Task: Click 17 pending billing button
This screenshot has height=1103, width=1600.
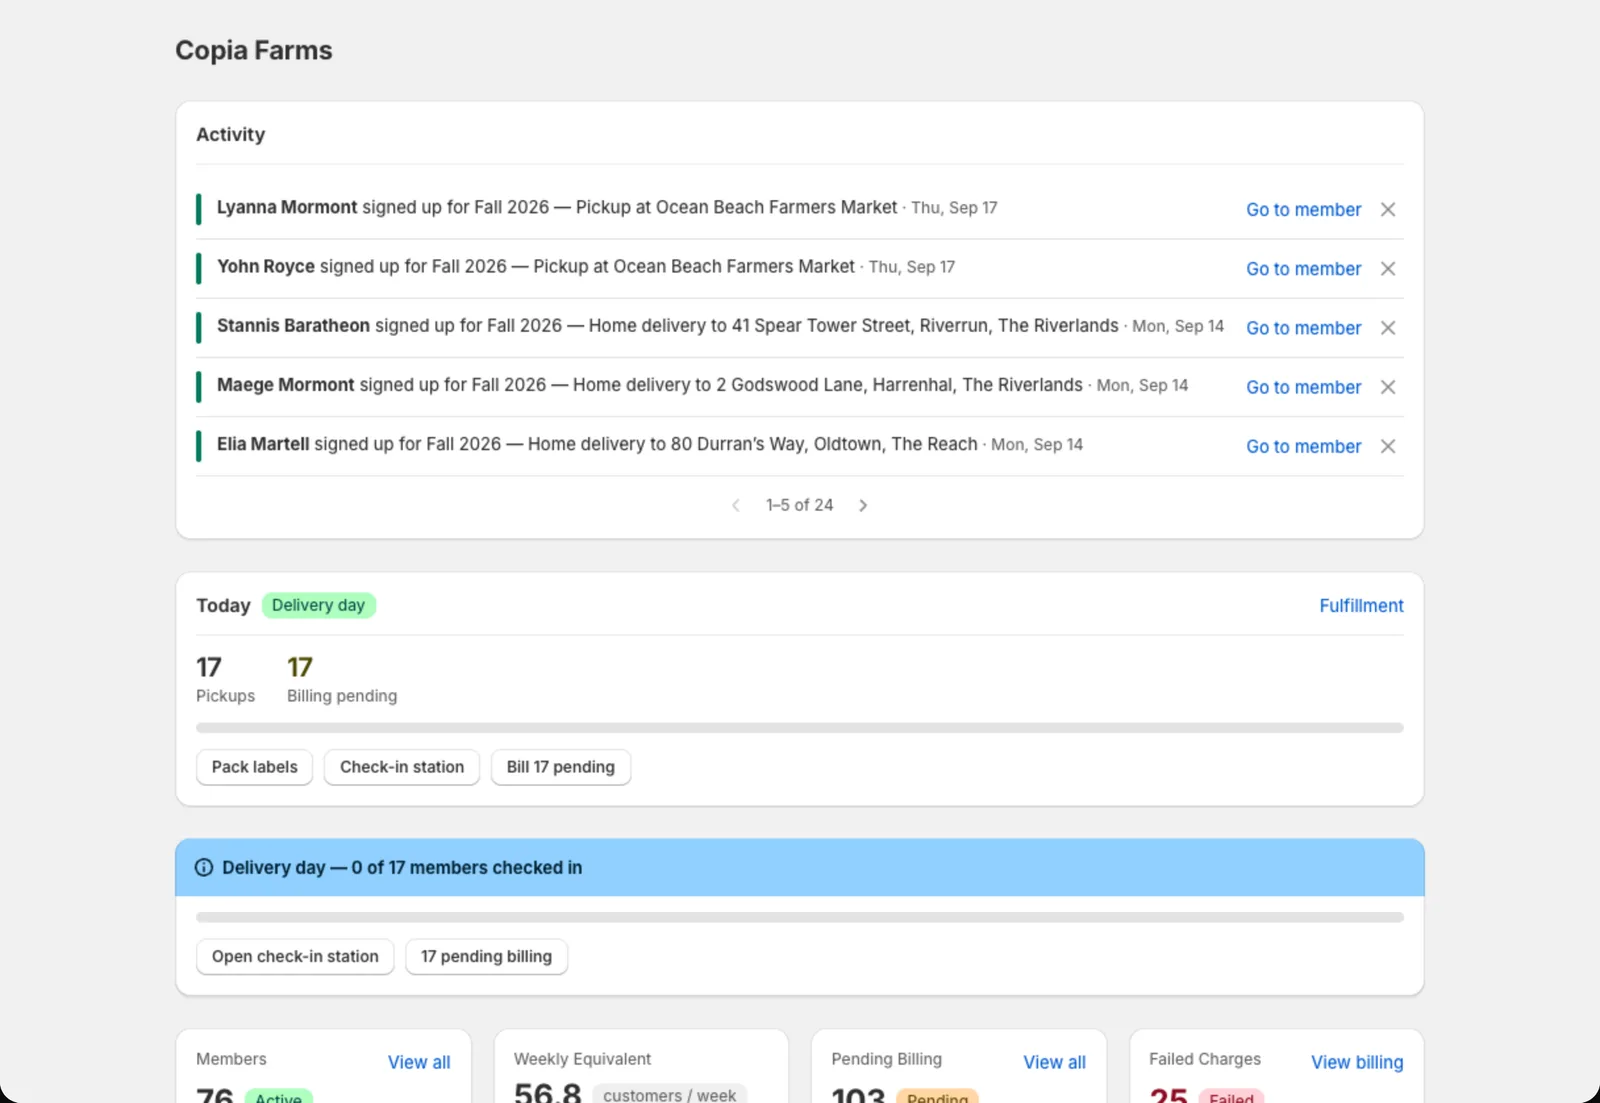Action: point(486,956)
